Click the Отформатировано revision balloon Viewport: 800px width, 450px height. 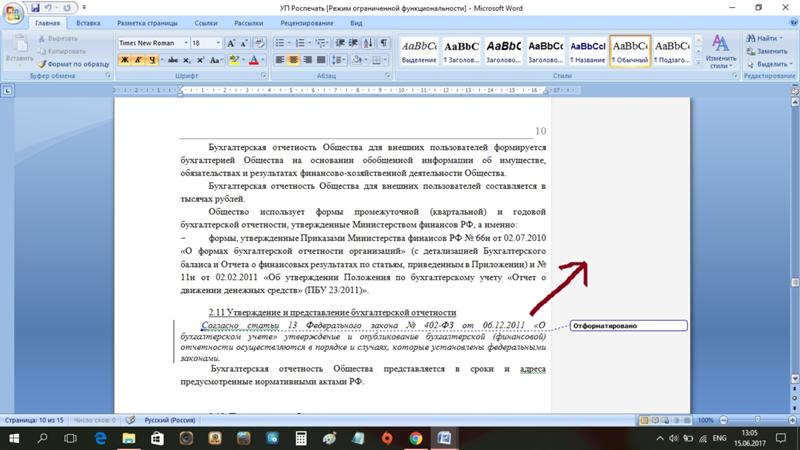pyautogui.click(x=629, y=326)
